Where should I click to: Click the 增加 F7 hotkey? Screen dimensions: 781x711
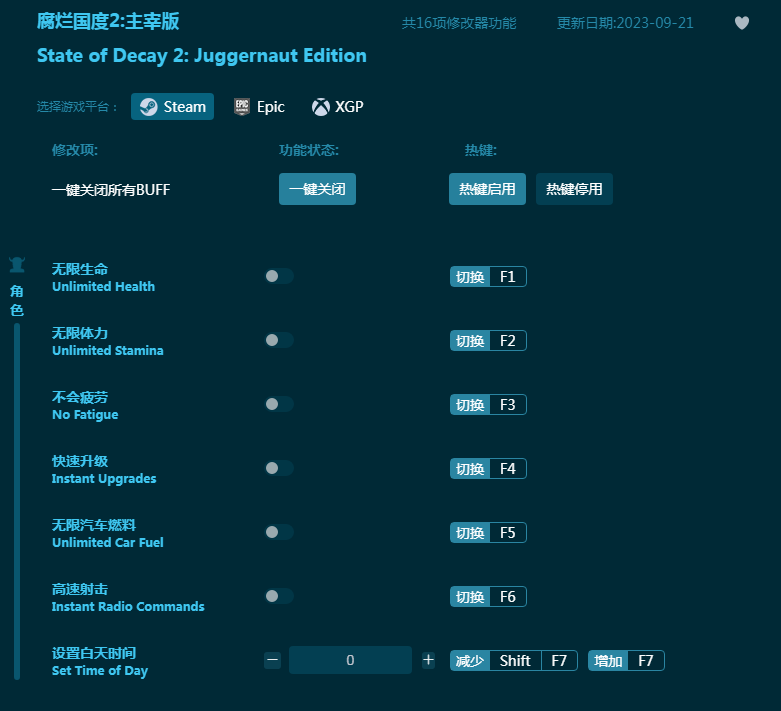coord(626,661)
